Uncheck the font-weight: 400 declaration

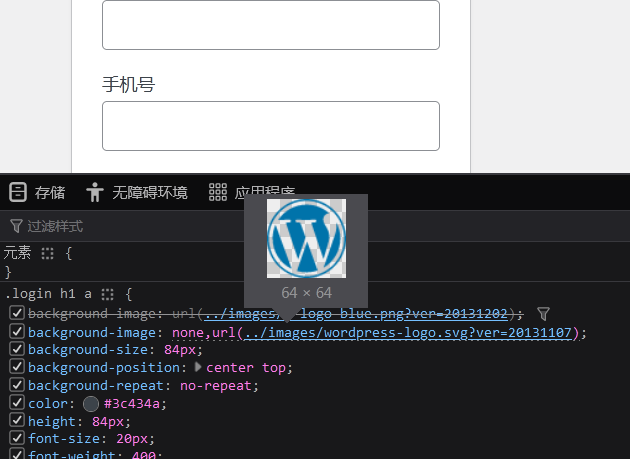(x=17, y=454)
